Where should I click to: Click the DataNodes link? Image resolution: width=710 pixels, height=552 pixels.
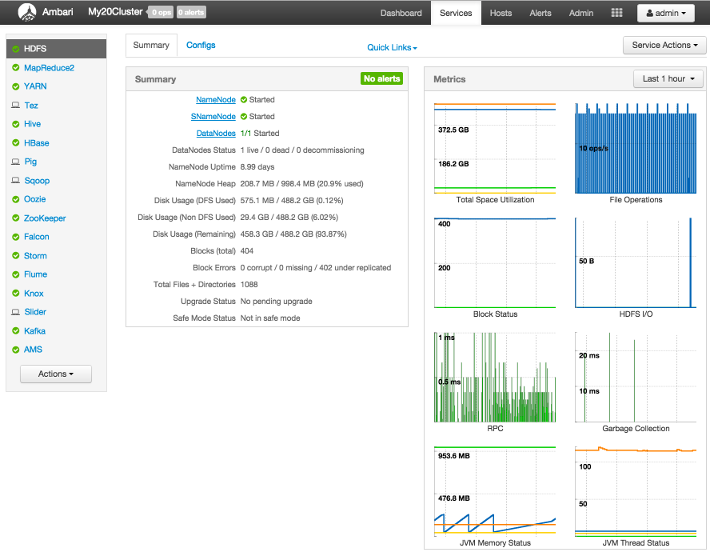tap(216, 133)
